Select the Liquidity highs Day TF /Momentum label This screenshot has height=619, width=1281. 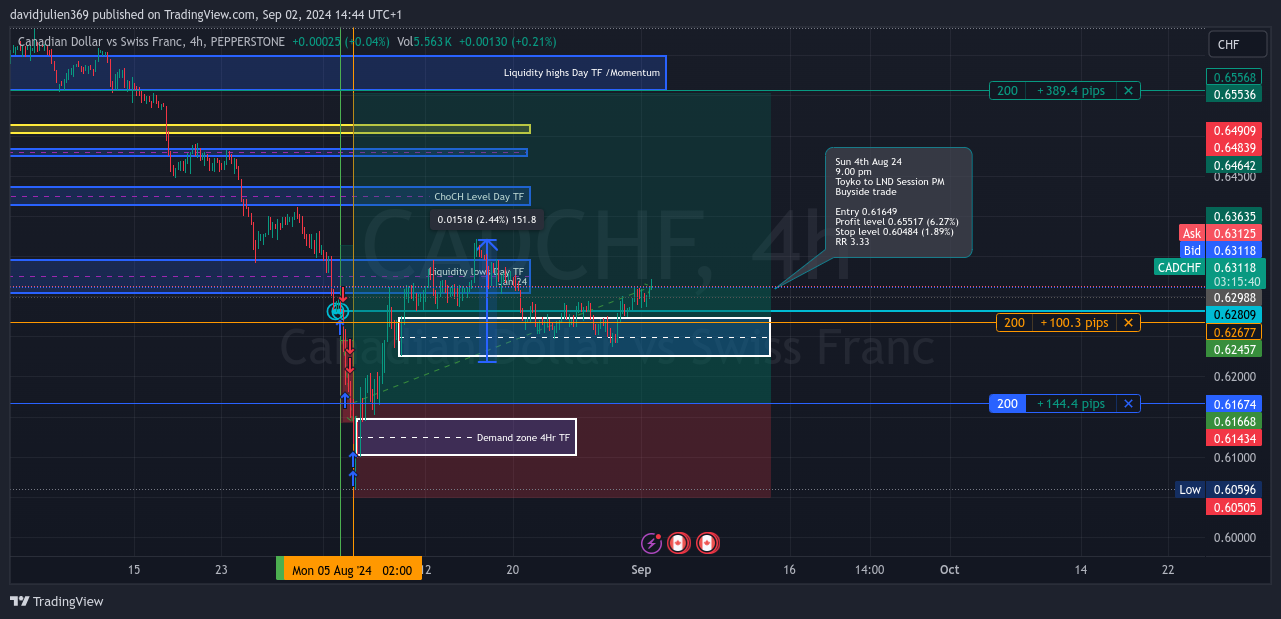[582, 73]
